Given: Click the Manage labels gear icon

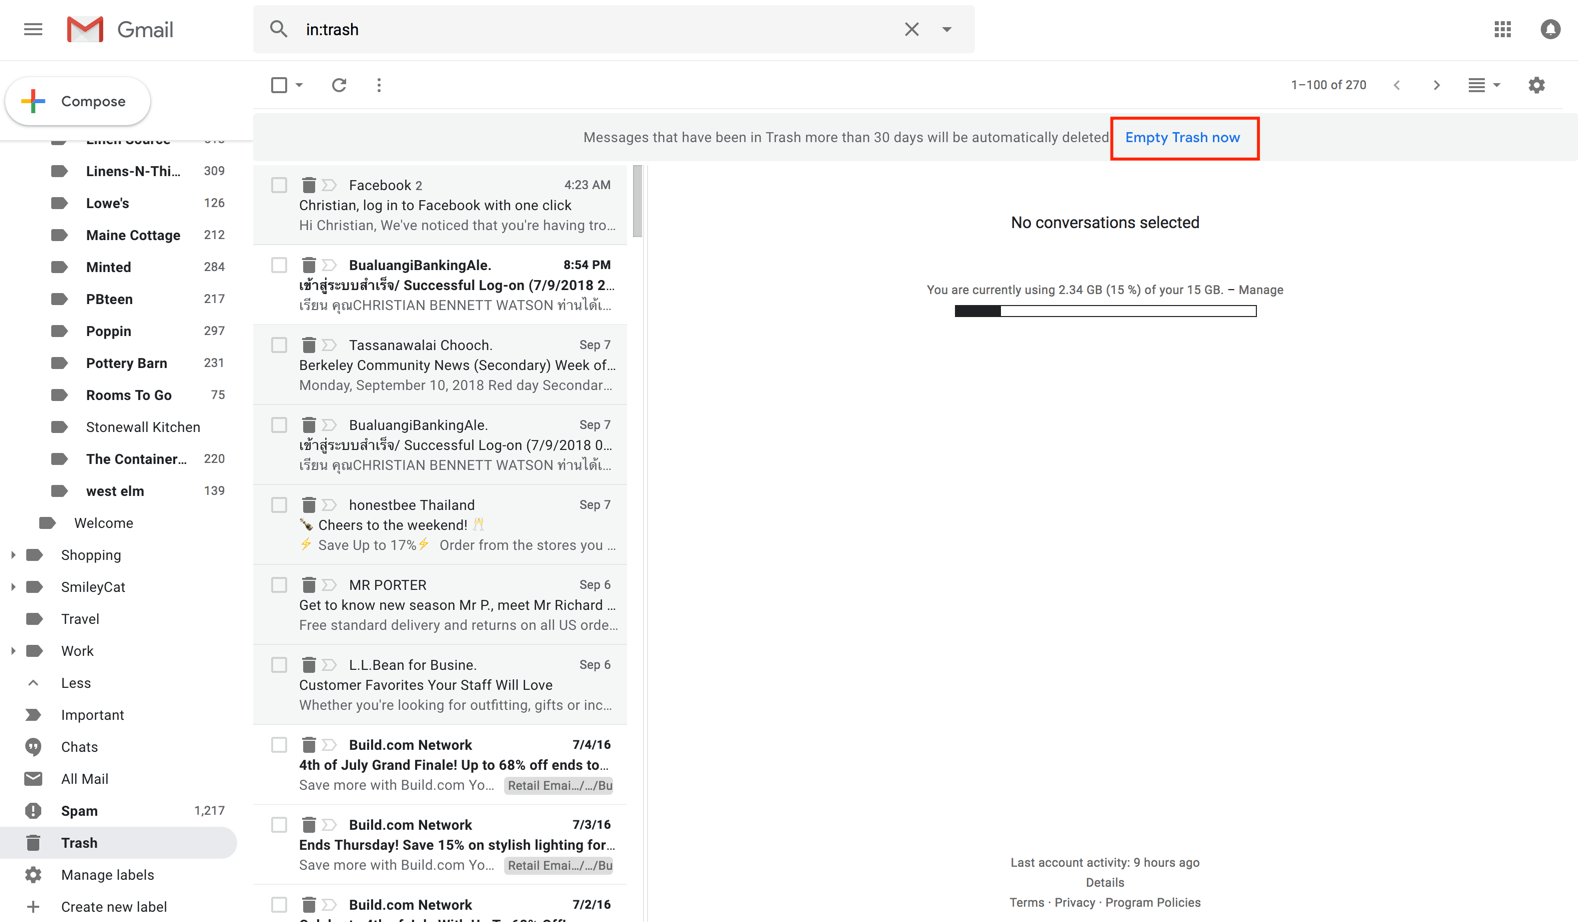Looking at the screenshot, I should point(33,875).
